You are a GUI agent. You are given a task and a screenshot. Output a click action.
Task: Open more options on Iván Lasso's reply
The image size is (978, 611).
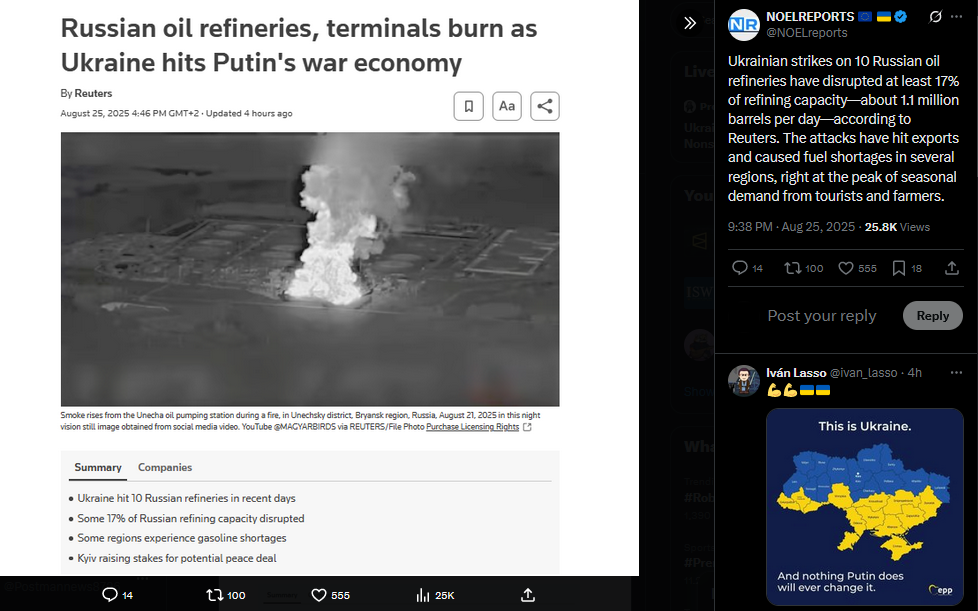957,373
